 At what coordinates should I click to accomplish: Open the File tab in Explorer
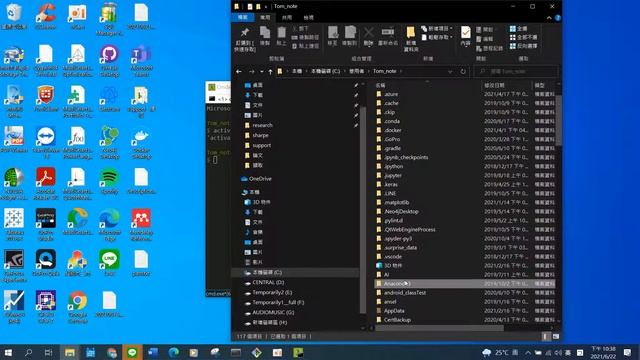click(242, 18)
